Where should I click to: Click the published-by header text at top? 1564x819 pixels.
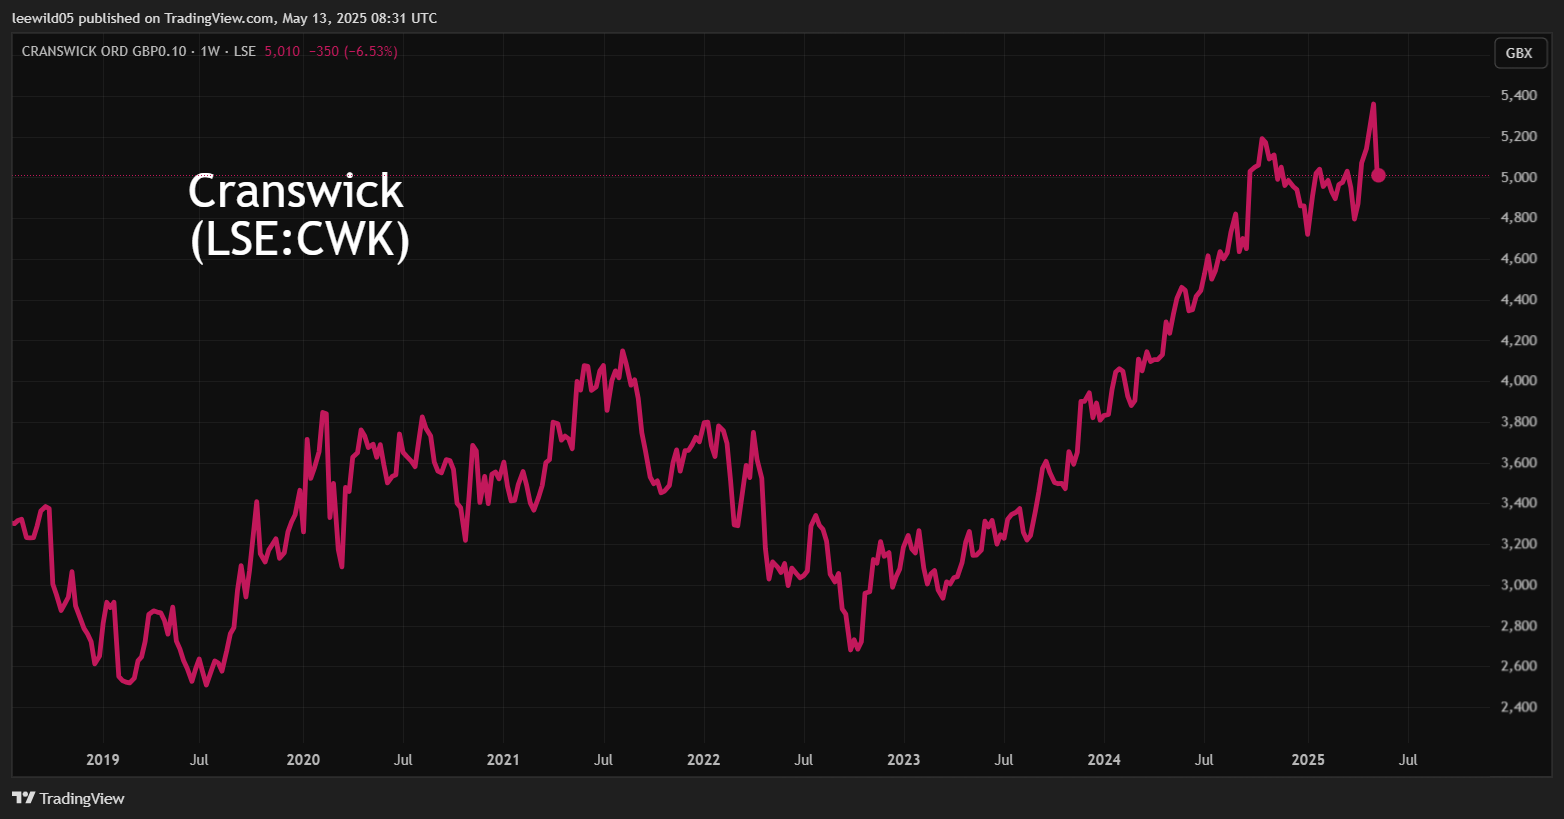[224, 18]
